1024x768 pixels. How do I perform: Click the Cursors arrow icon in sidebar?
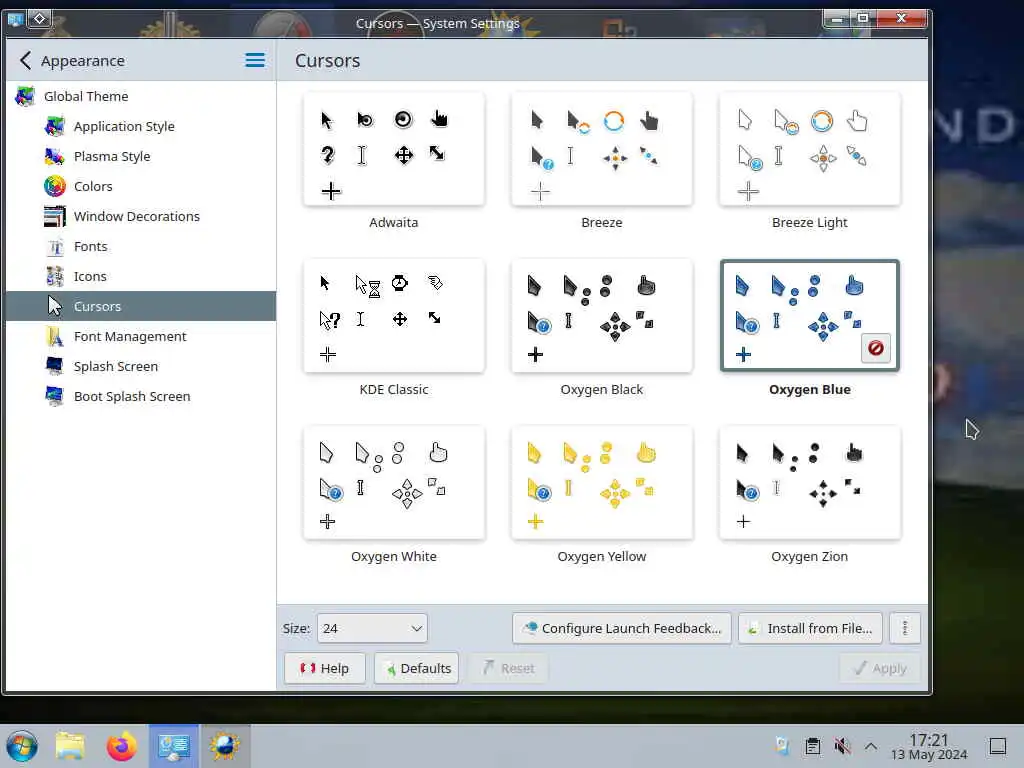tap(55, 306)
